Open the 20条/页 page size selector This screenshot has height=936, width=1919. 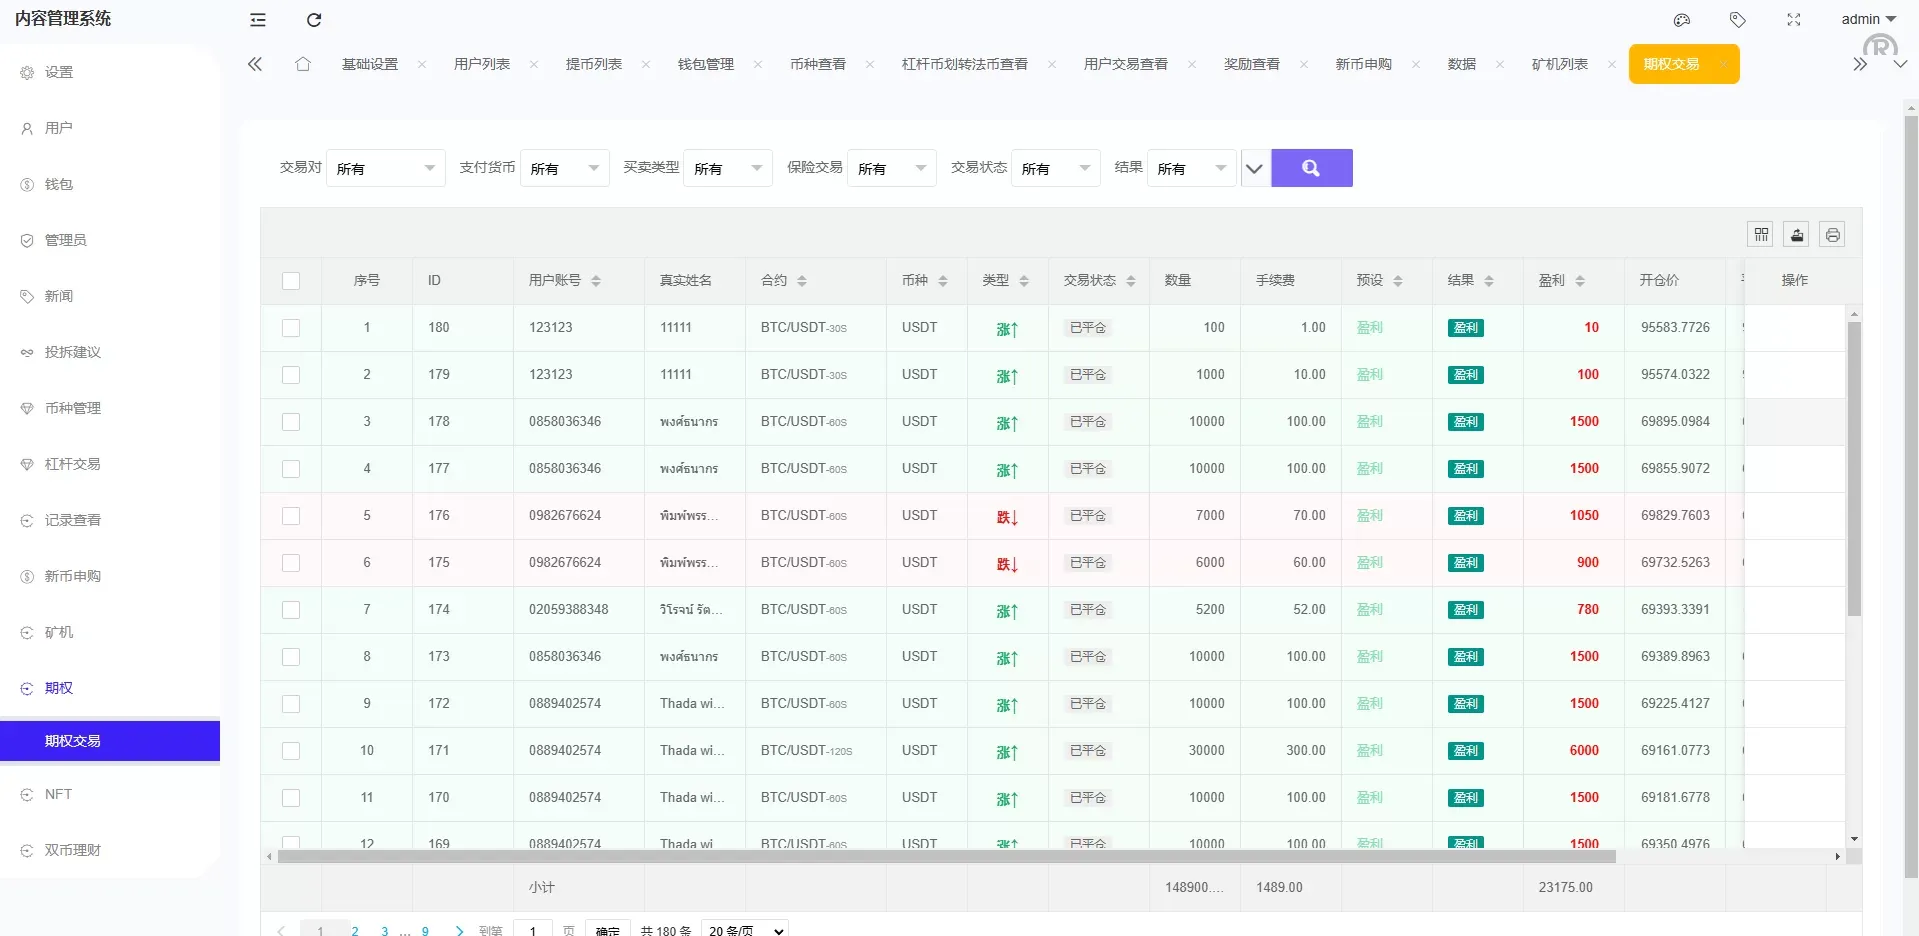click(x=744, y=930)
